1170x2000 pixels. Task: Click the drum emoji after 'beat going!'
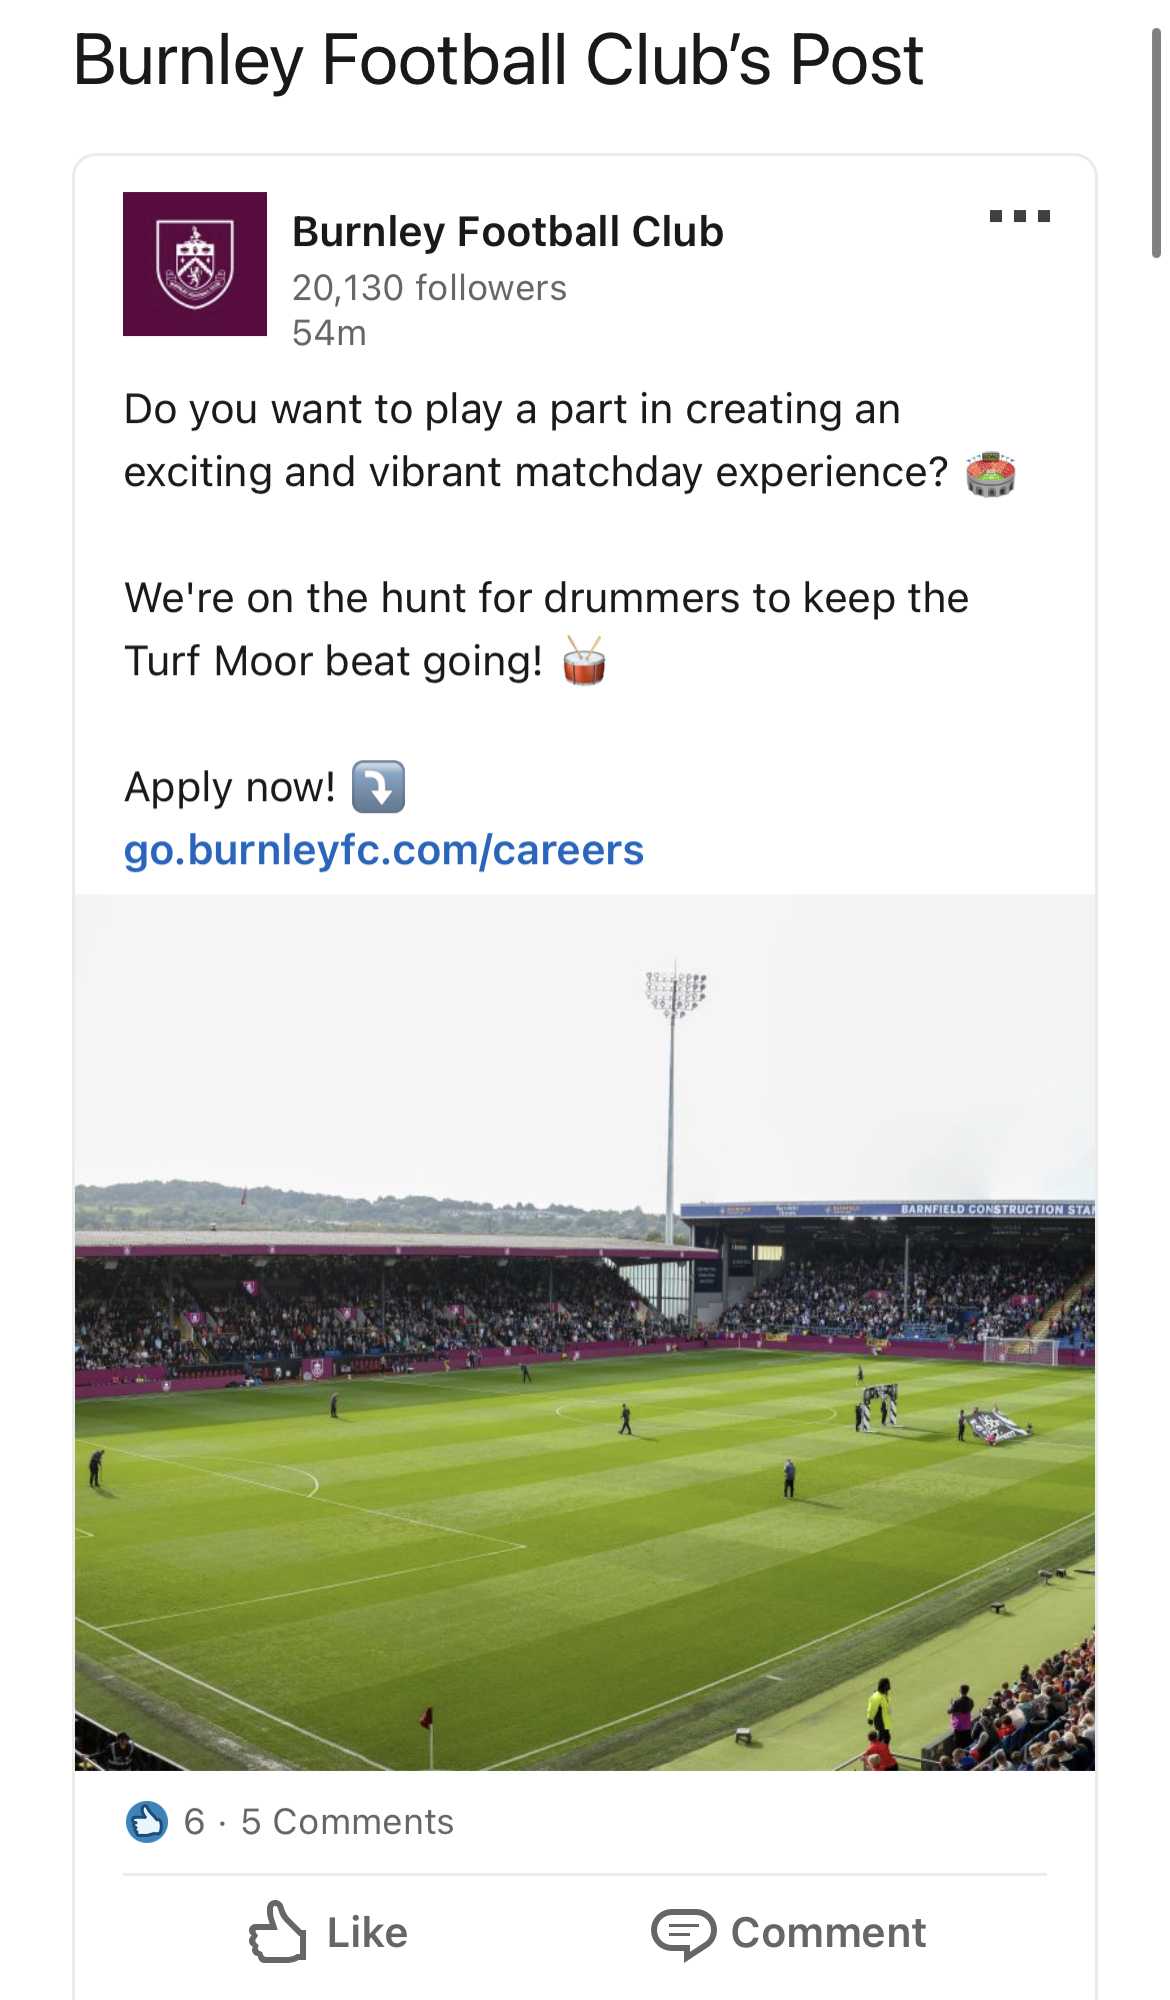click(584, 662)
